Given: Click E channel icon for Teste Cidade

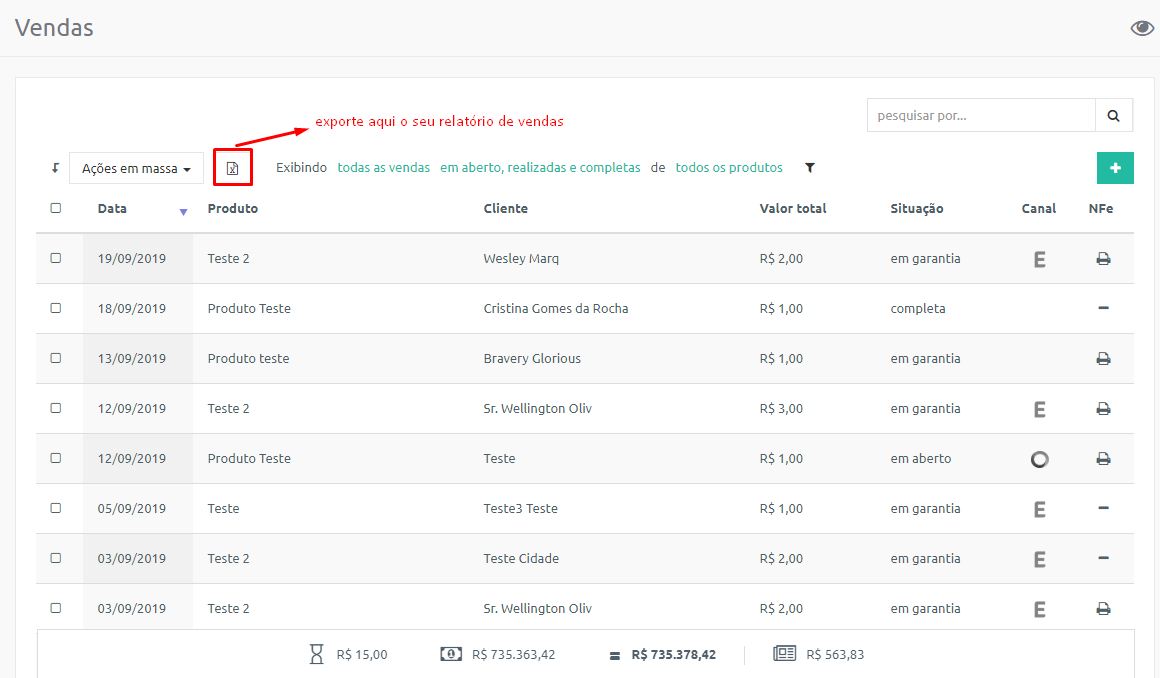Looking at the screenshot, I should tap(1039, 560).
